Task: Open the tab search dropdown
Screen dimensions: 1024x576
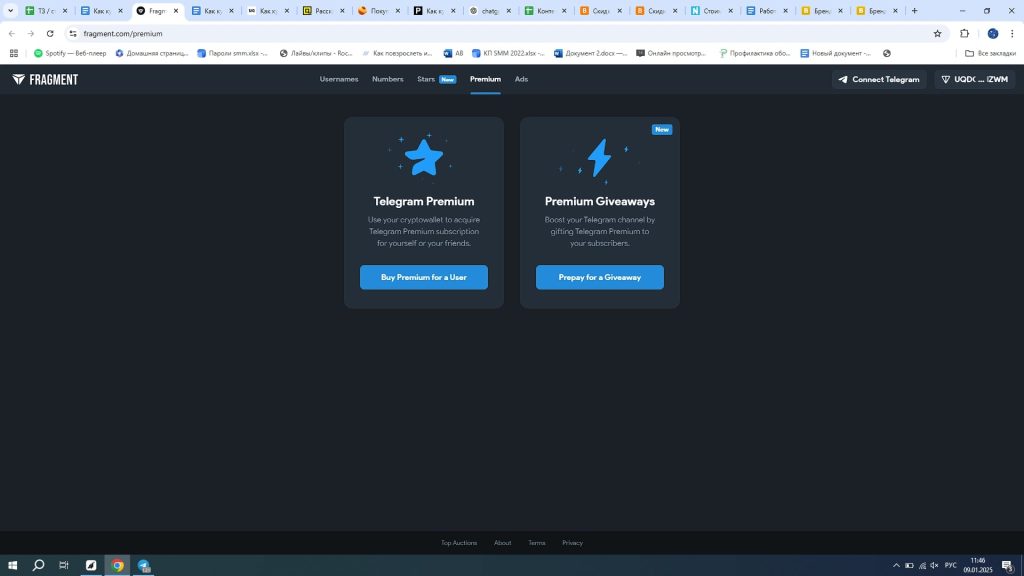Action: pos(10,10)
